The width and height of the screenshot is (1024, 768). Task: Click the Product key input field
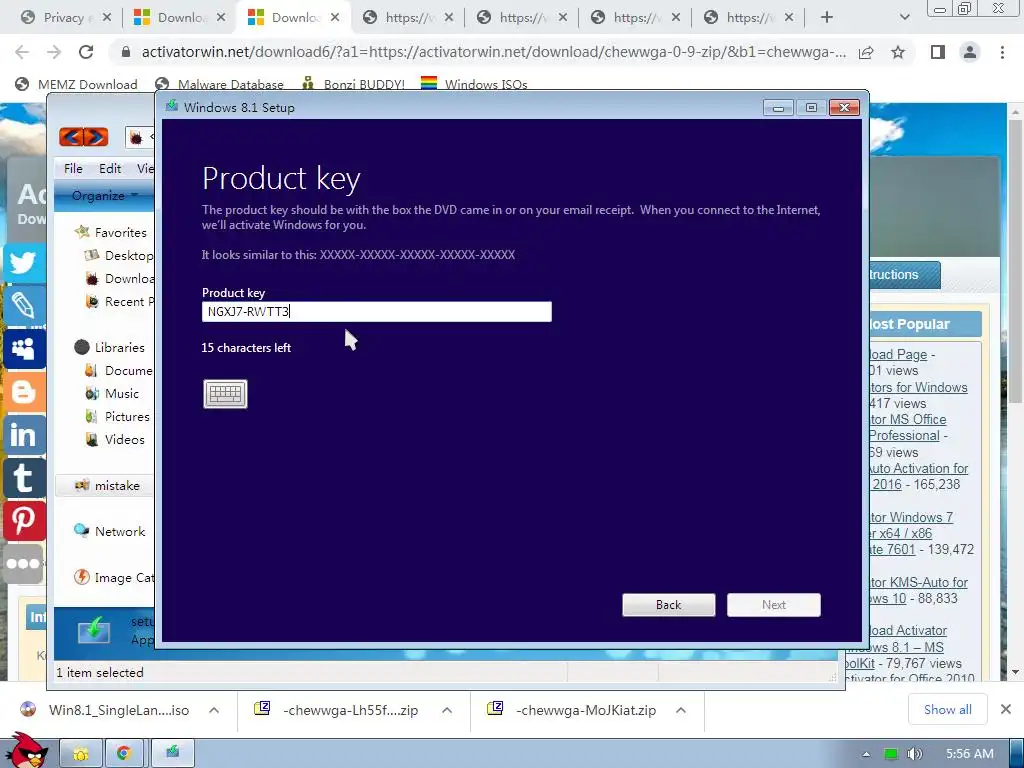tap(376, 312)
